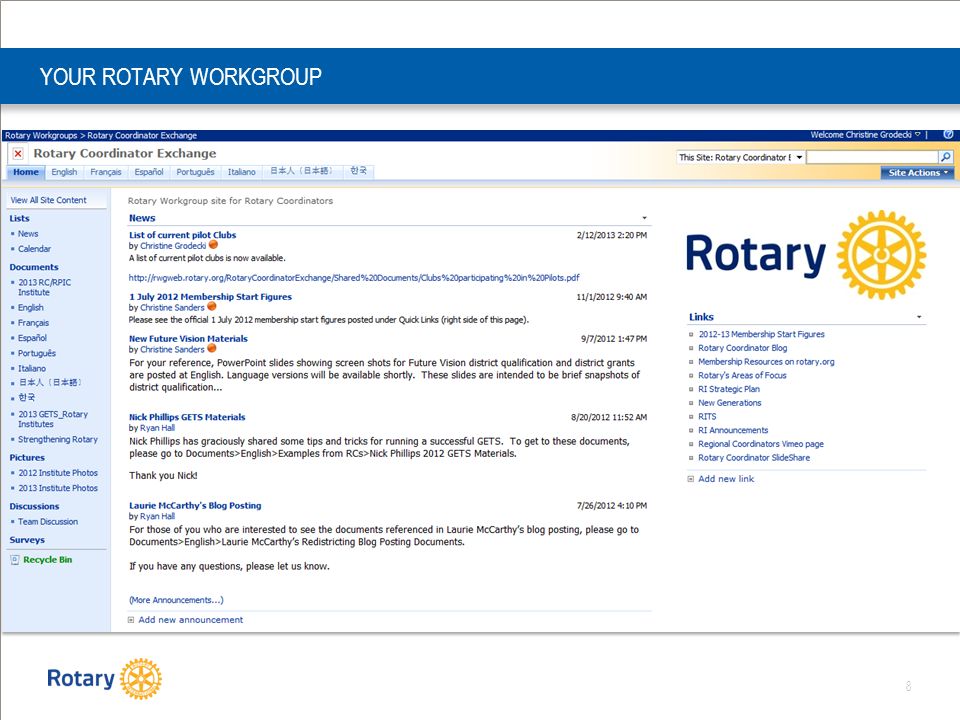The image size is (960, 720).
Task: Open 2013 RC/RPIC Institute documents
Action: tap(44, 287)
